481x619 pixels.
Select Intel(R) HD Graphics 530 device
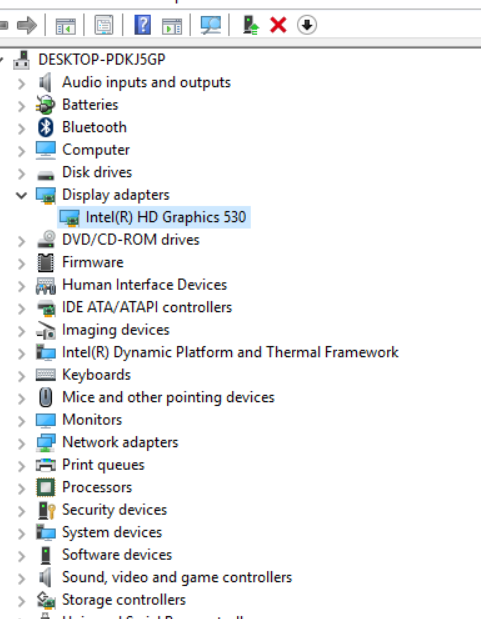[154, 217]
